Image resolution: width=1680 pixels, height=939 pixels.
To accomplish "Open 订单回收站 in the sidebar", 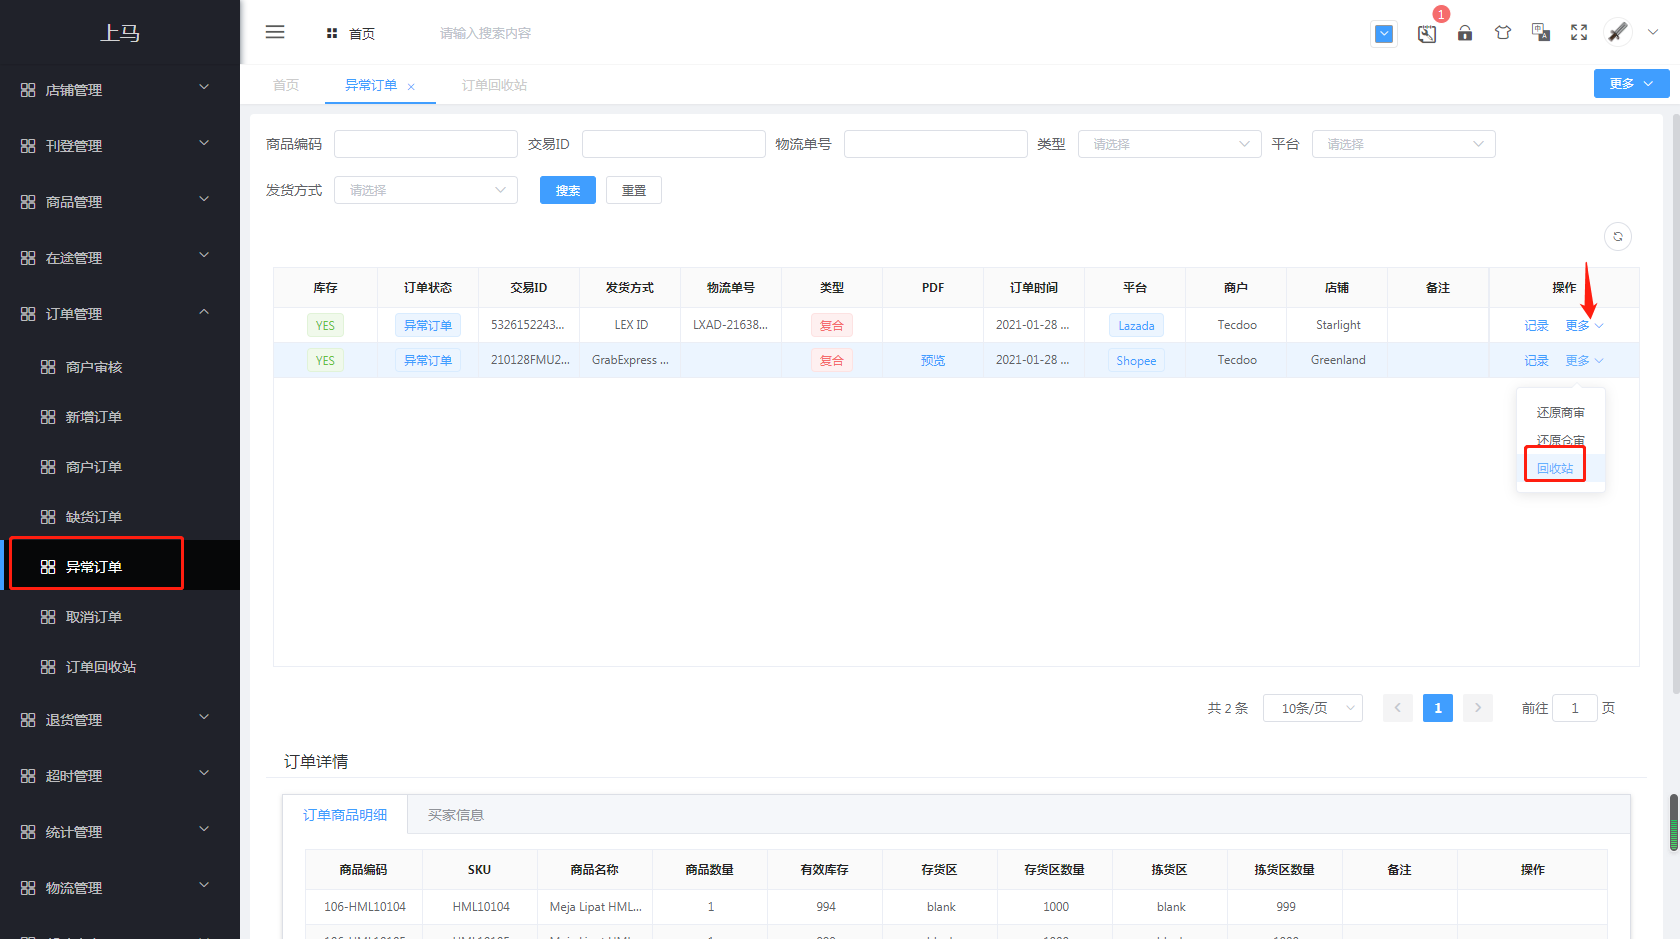I will pyautogui.click(x=100, y=667).
